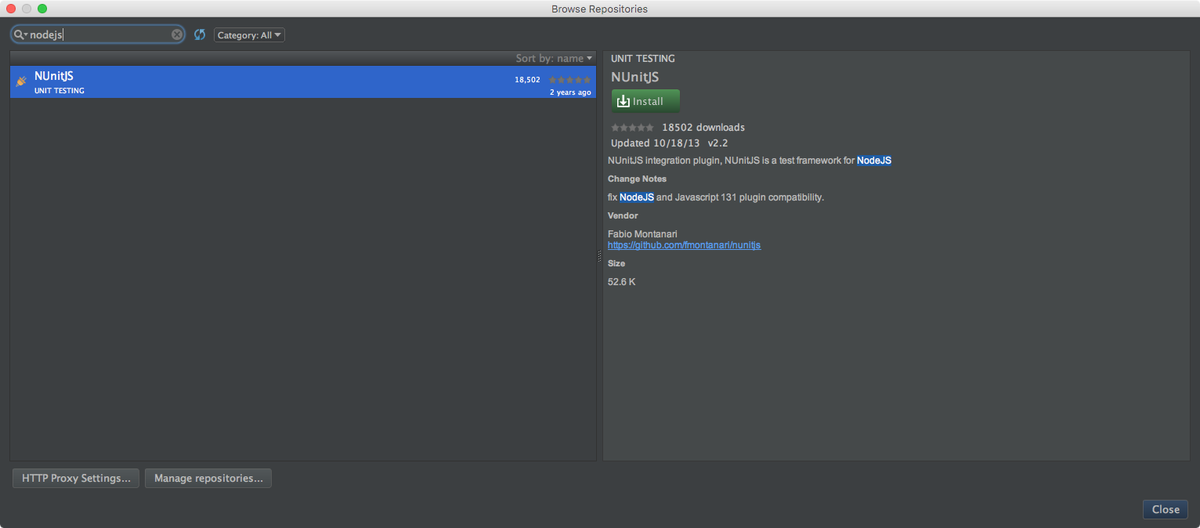
Task: Click the star rating in details panel
Action: (x=632, y=127)
